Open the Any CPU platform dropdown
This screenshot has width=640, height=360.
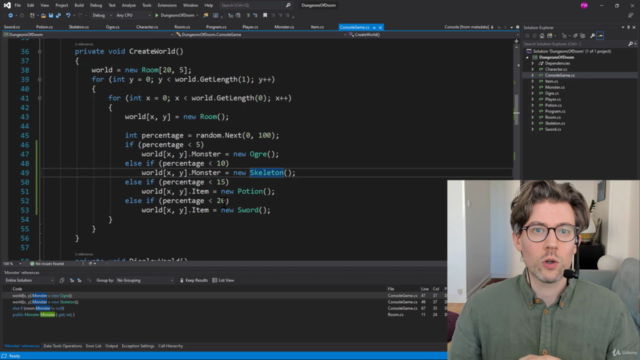pos(133,16)
